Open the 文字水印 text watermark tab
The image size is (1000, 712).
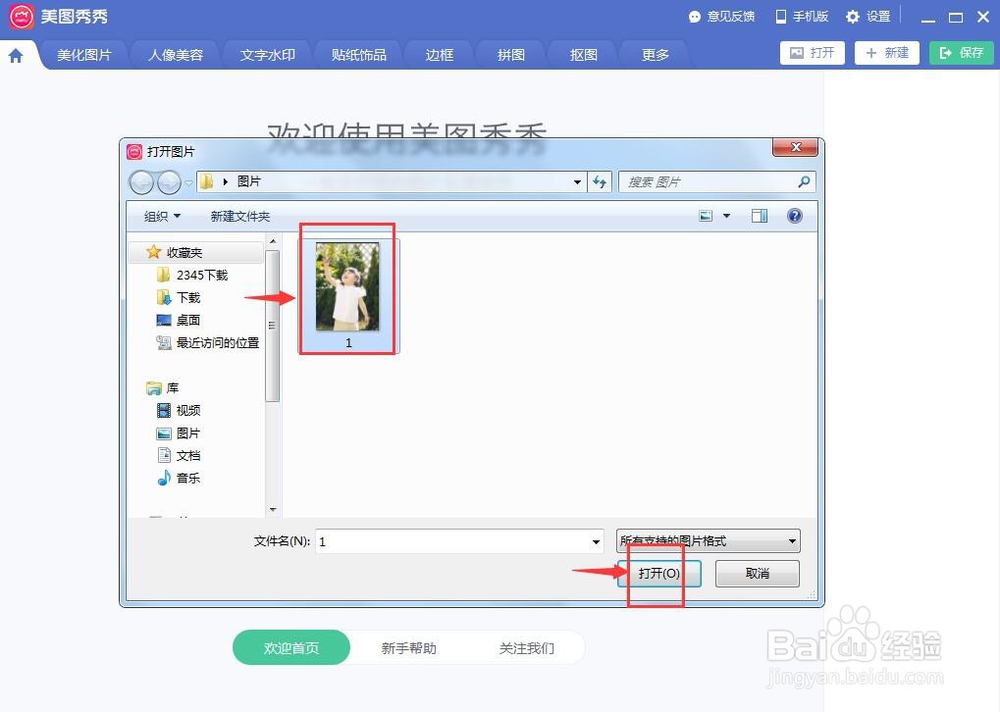tap(266, 55)
